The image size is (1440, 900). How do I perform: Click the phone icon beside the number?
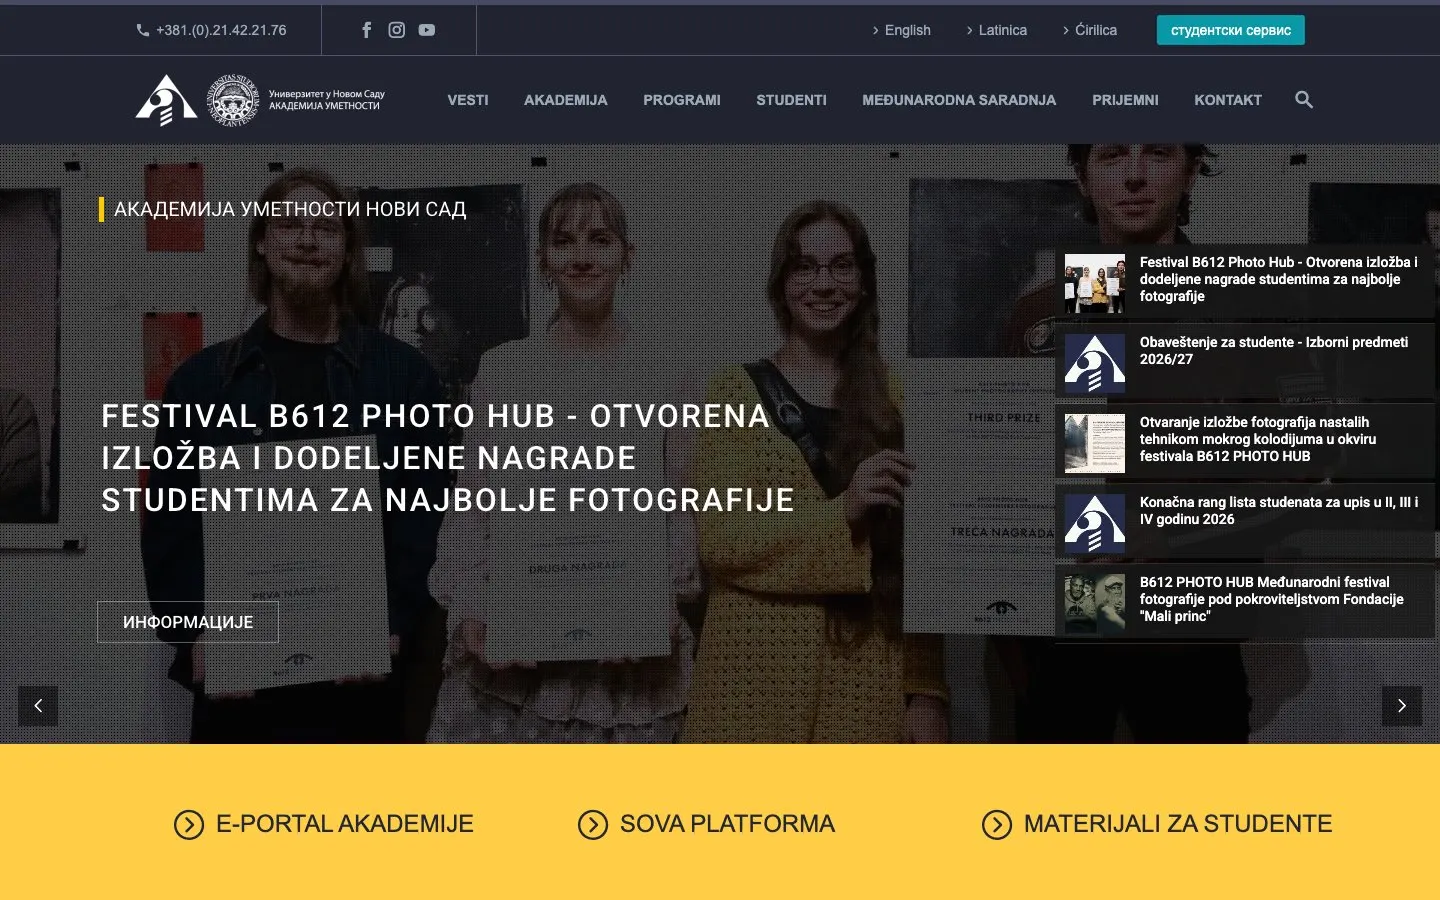(143, 31)
